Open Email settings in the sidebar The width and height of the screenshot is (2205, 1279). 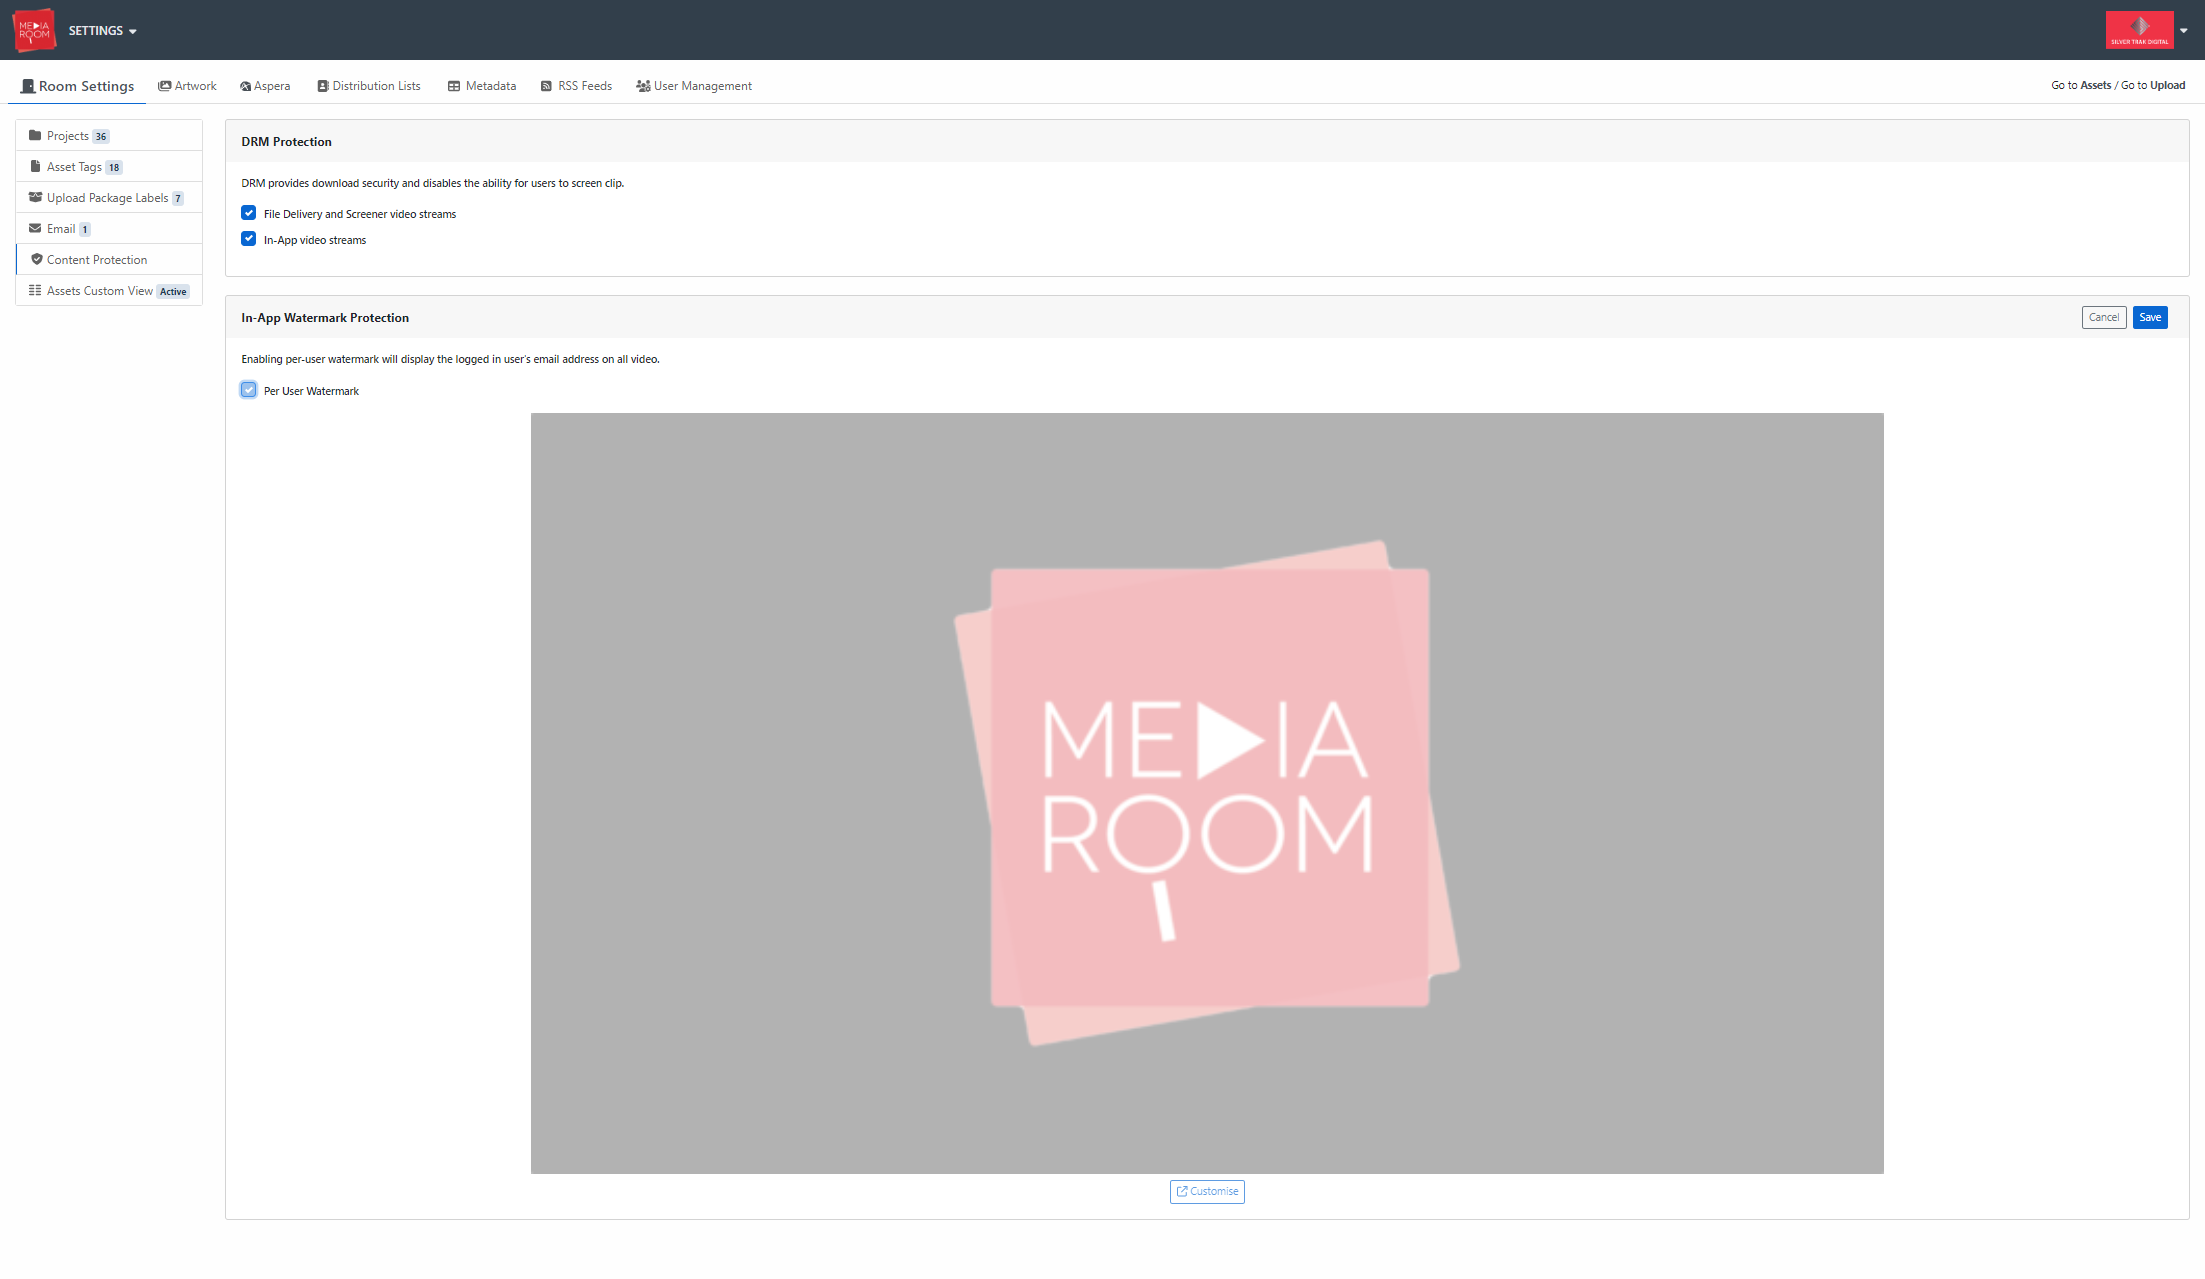[109, 229]
